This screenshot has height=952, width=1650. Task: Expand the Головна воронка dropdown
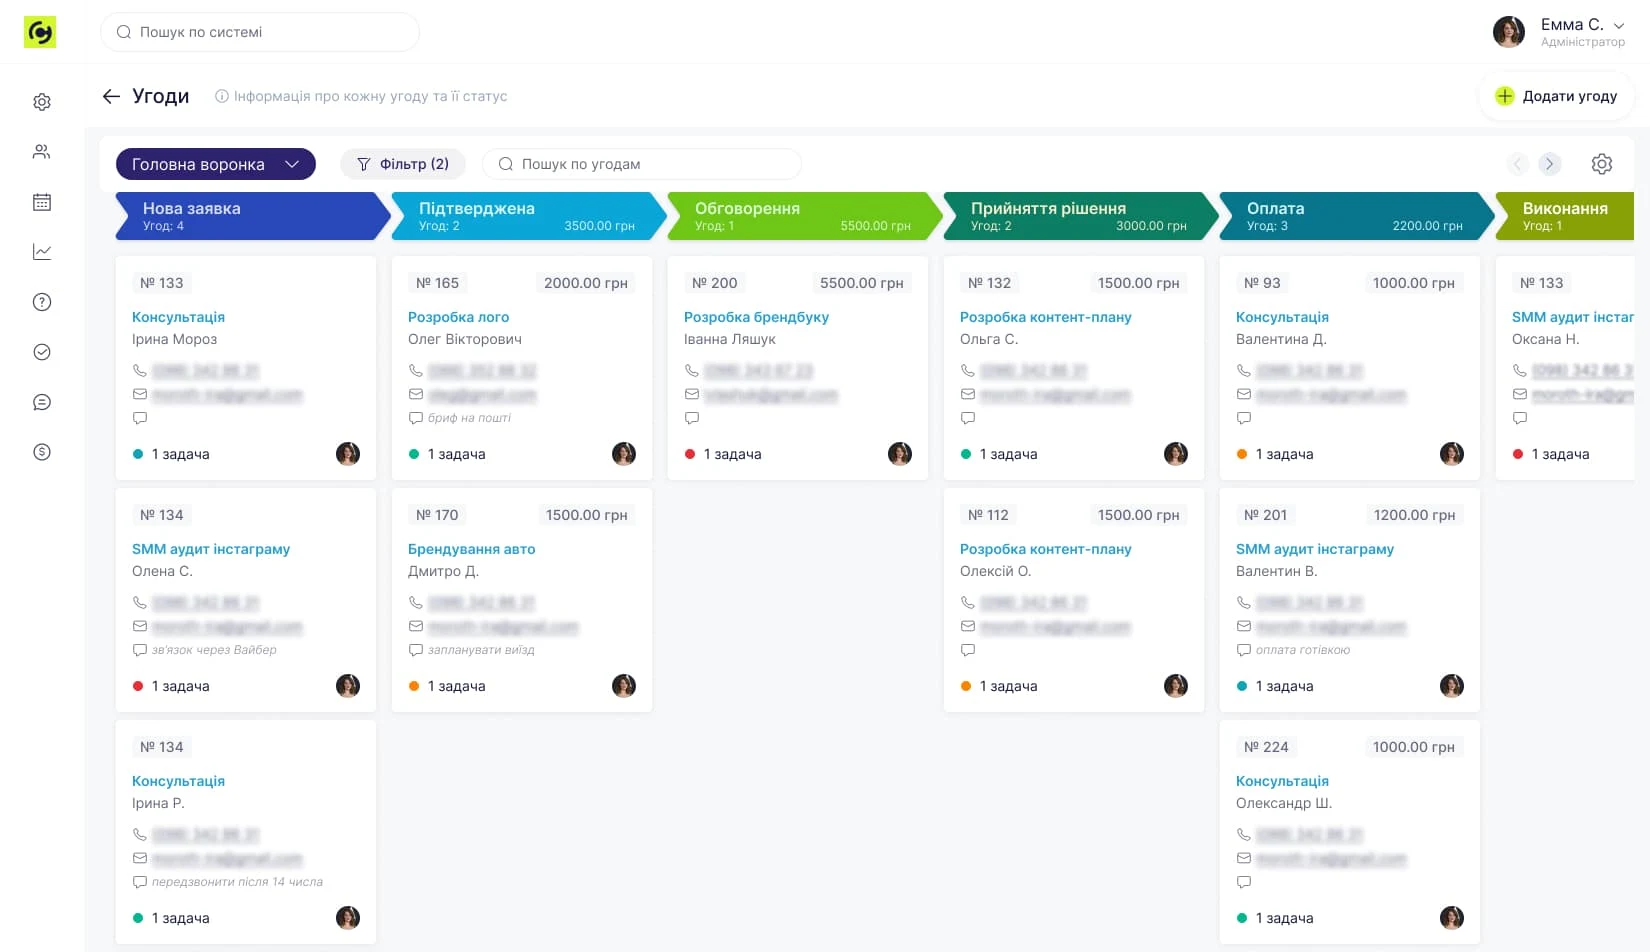pos(215,164)
